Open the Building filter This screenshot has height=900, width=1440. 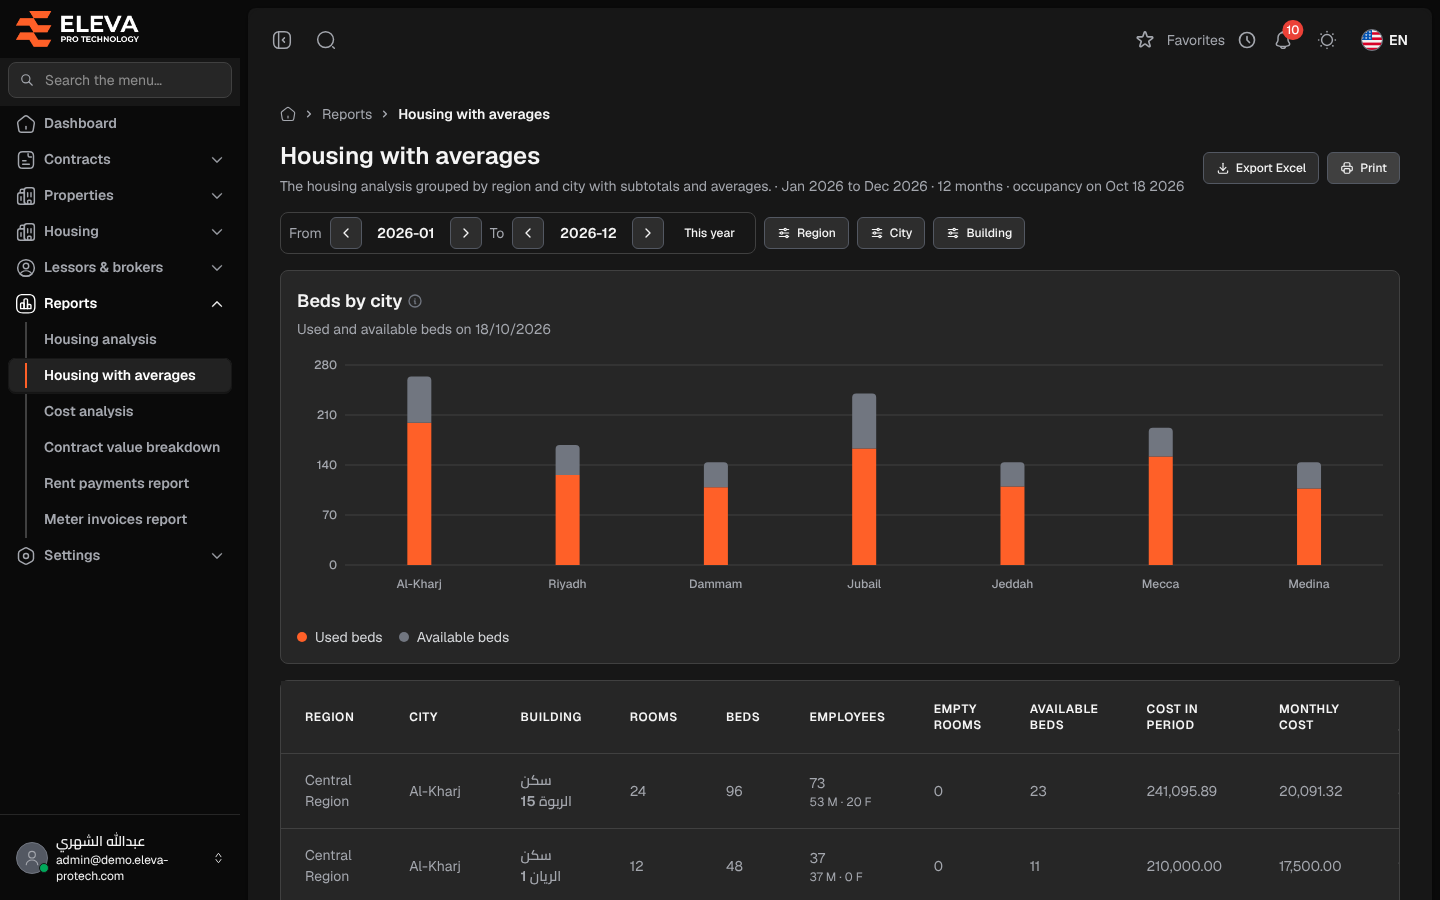coord(979,233)
